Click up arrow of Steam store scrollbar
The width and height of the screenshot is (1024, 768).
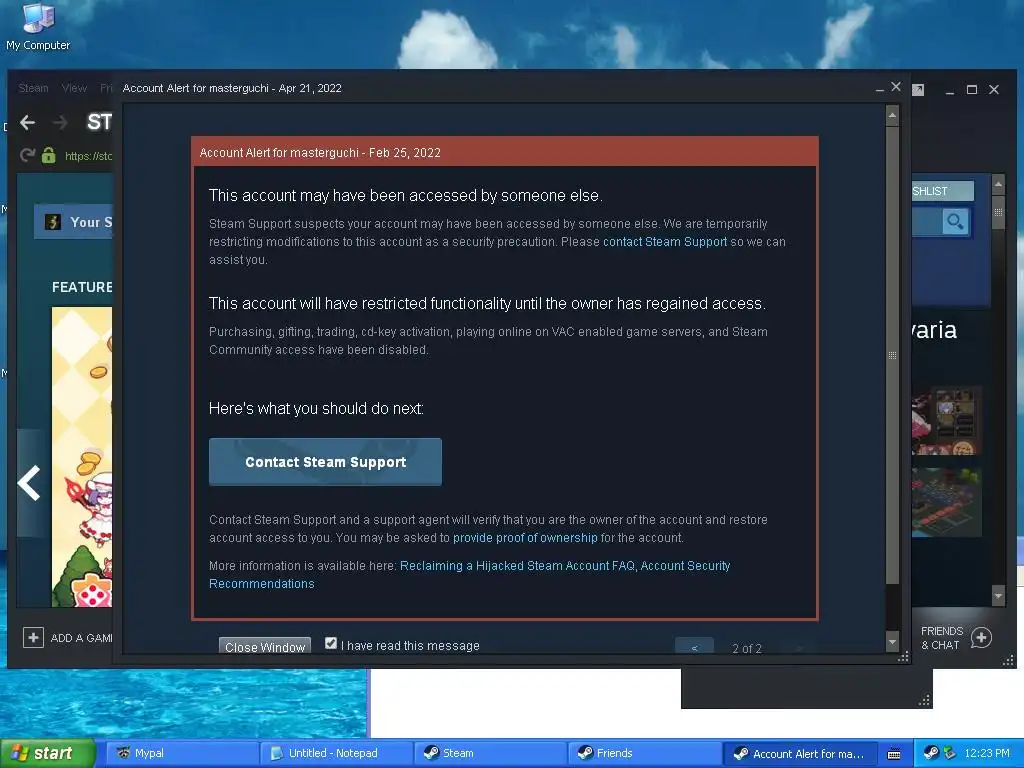coord(998,184)
